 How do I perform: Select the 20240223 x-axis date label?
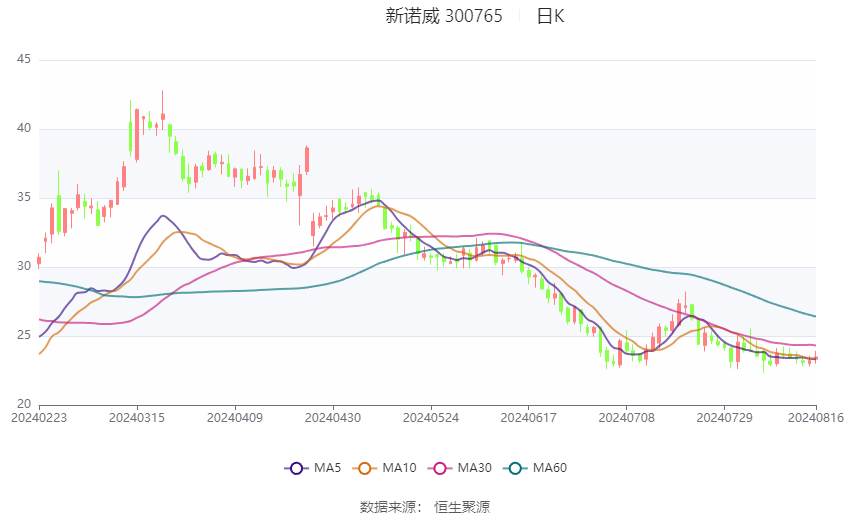[x=39, y=418]
